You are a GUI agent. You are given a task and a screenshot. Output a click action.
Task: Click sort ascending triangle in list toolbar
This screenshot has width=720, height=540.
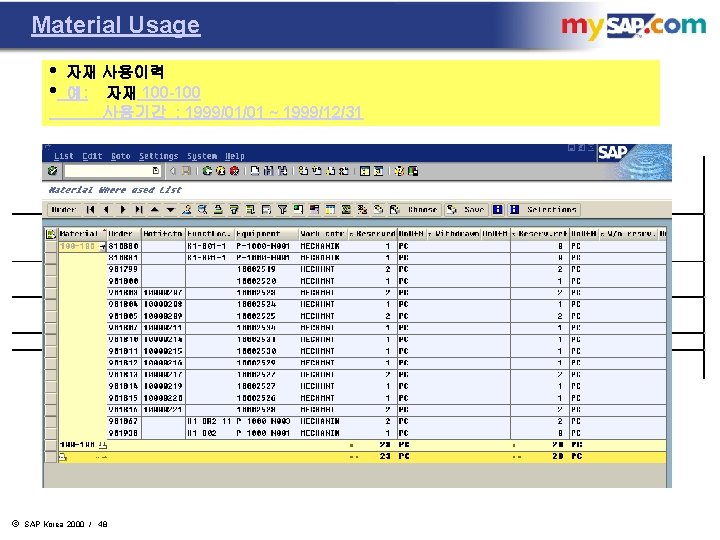(155, 209)
